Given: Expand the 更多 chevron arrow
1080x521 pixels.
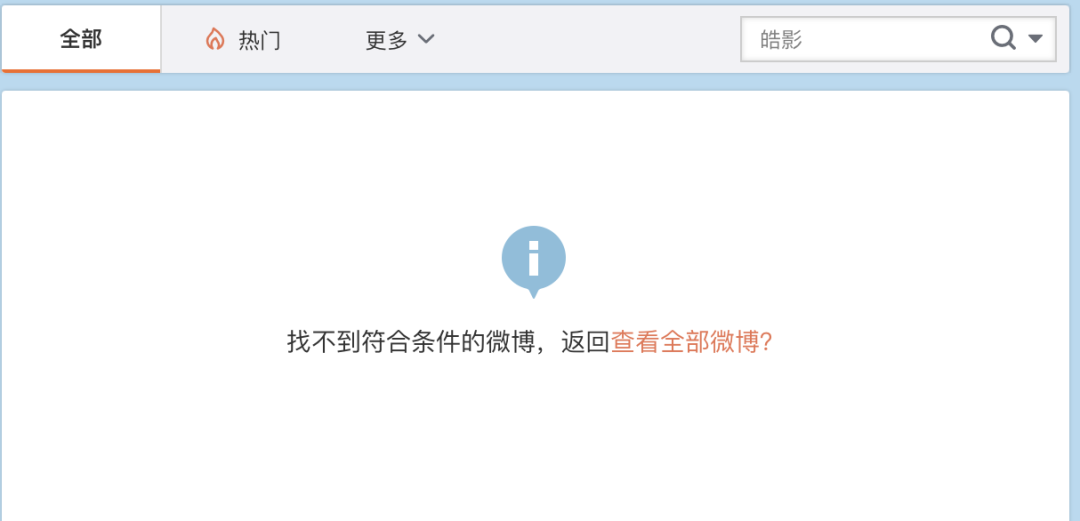Looking at the screenshot, I should (426, 39).
